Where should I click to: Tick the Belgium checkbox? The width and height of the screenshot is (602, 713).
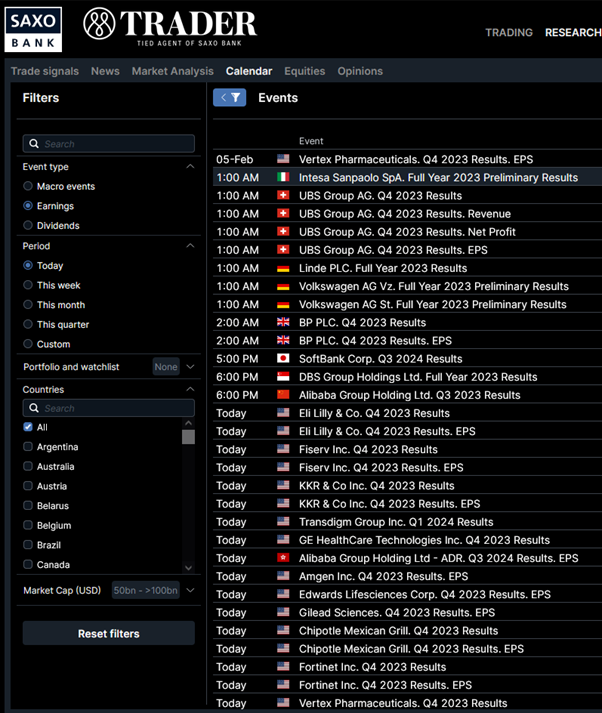click(x=28, y=525)
